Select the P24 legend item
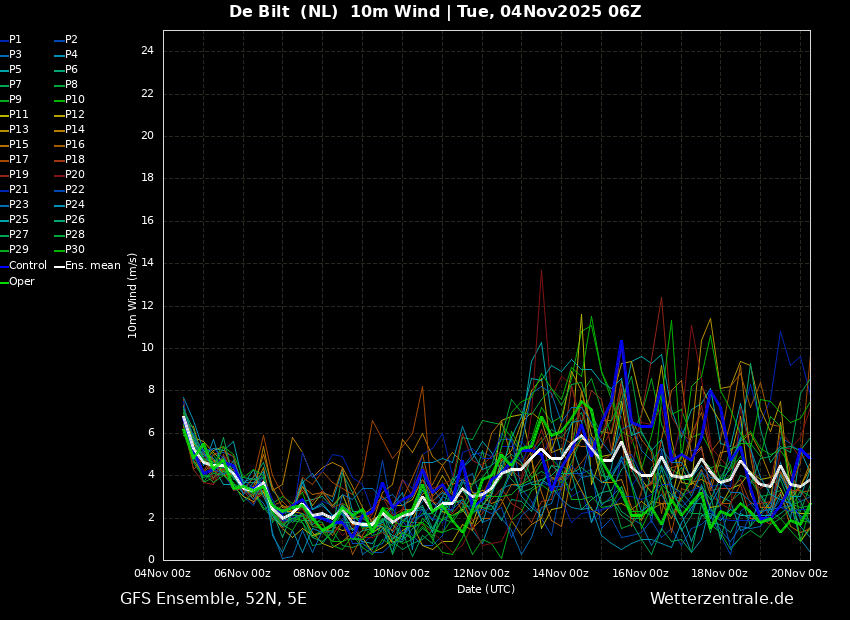 [75, 205]
